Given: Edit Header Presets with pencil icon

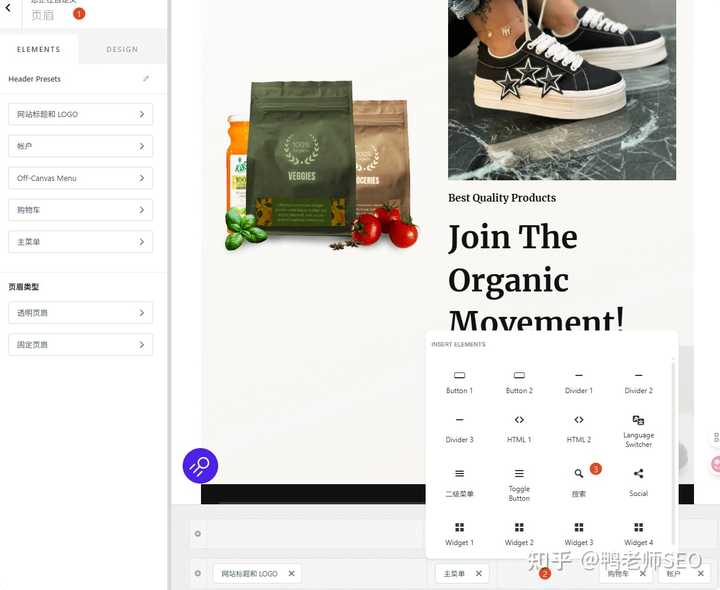Looking at the screenshot, I should pos(146,79).
